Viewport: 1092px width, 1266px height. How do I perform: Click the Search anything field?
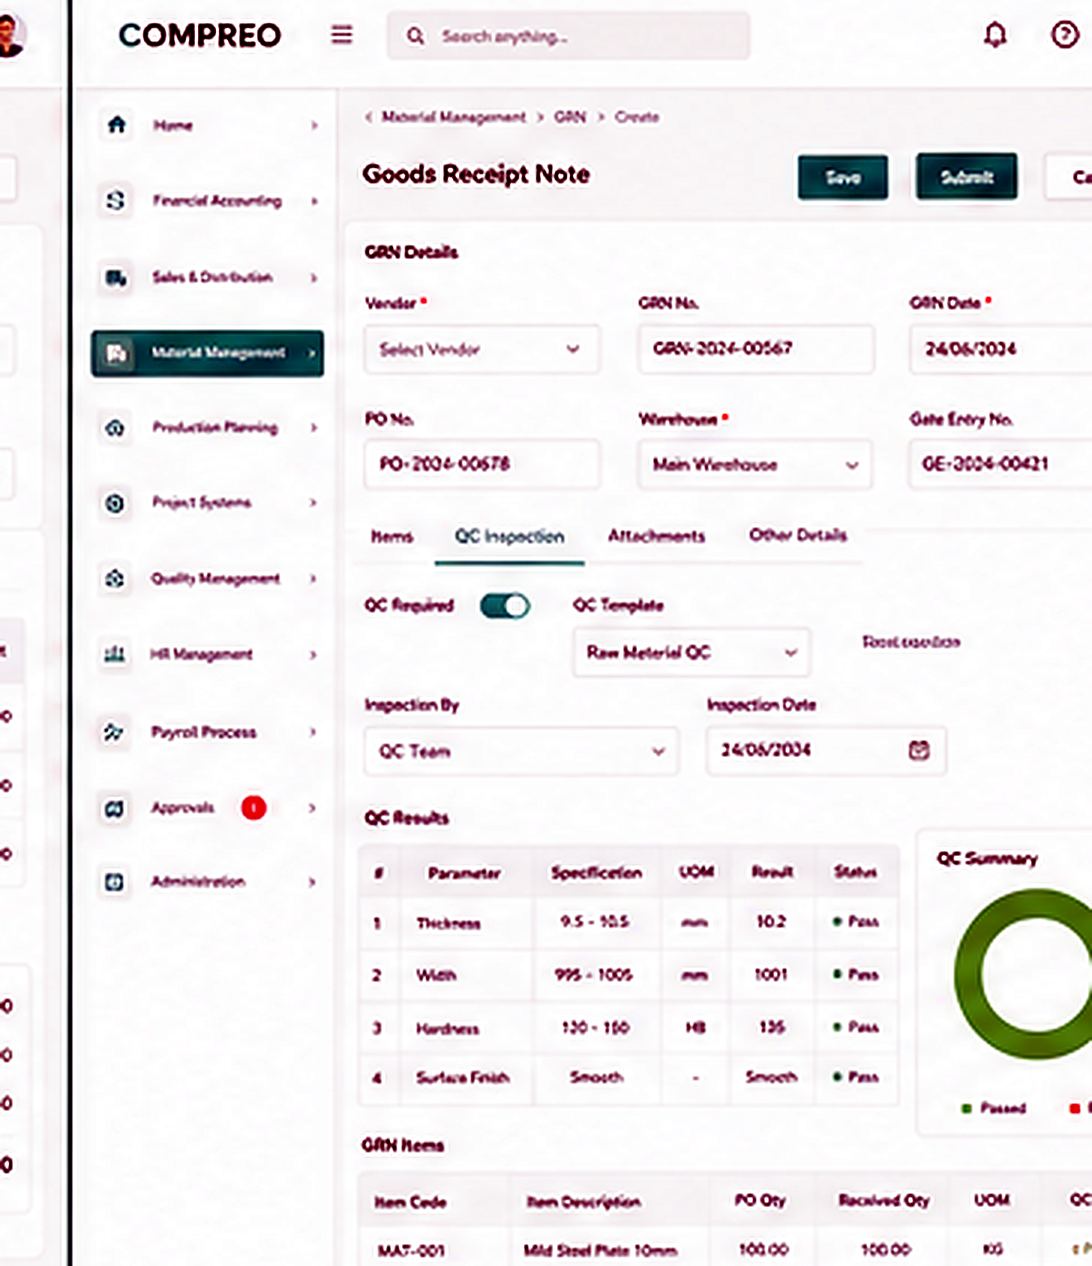click(x=568, y=36)
